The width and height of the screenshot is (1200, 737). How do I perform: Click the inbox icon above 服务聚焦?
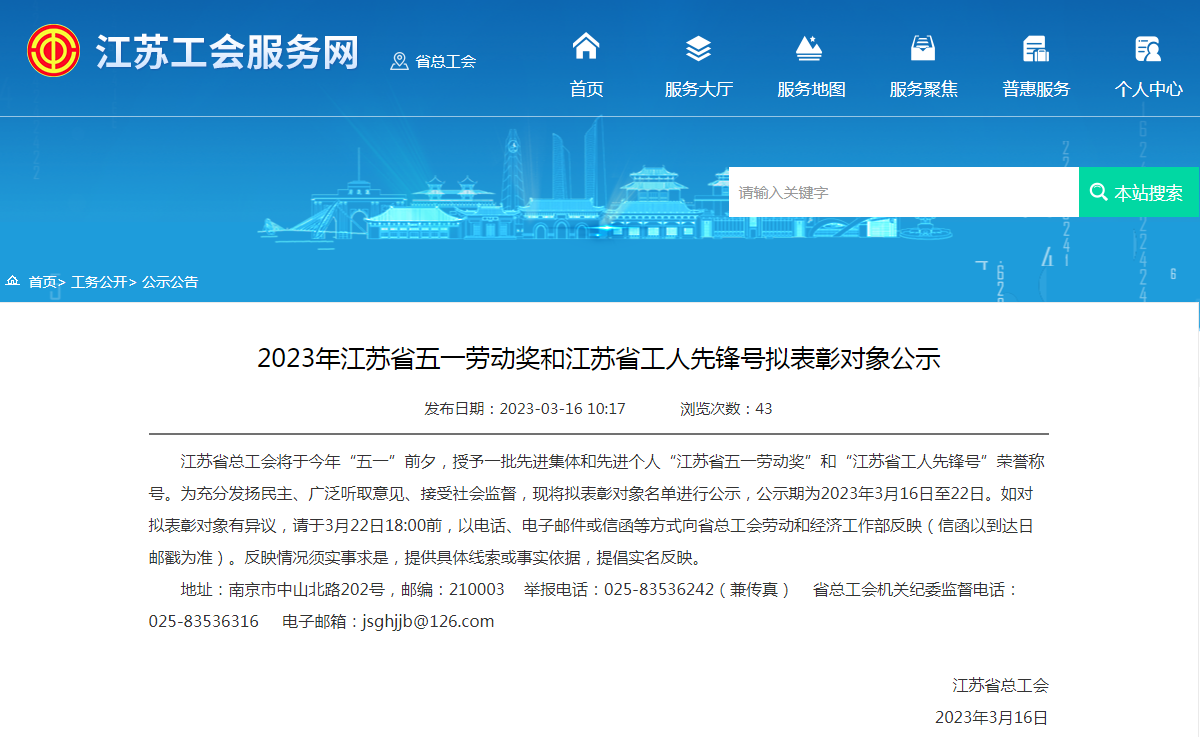923,47
